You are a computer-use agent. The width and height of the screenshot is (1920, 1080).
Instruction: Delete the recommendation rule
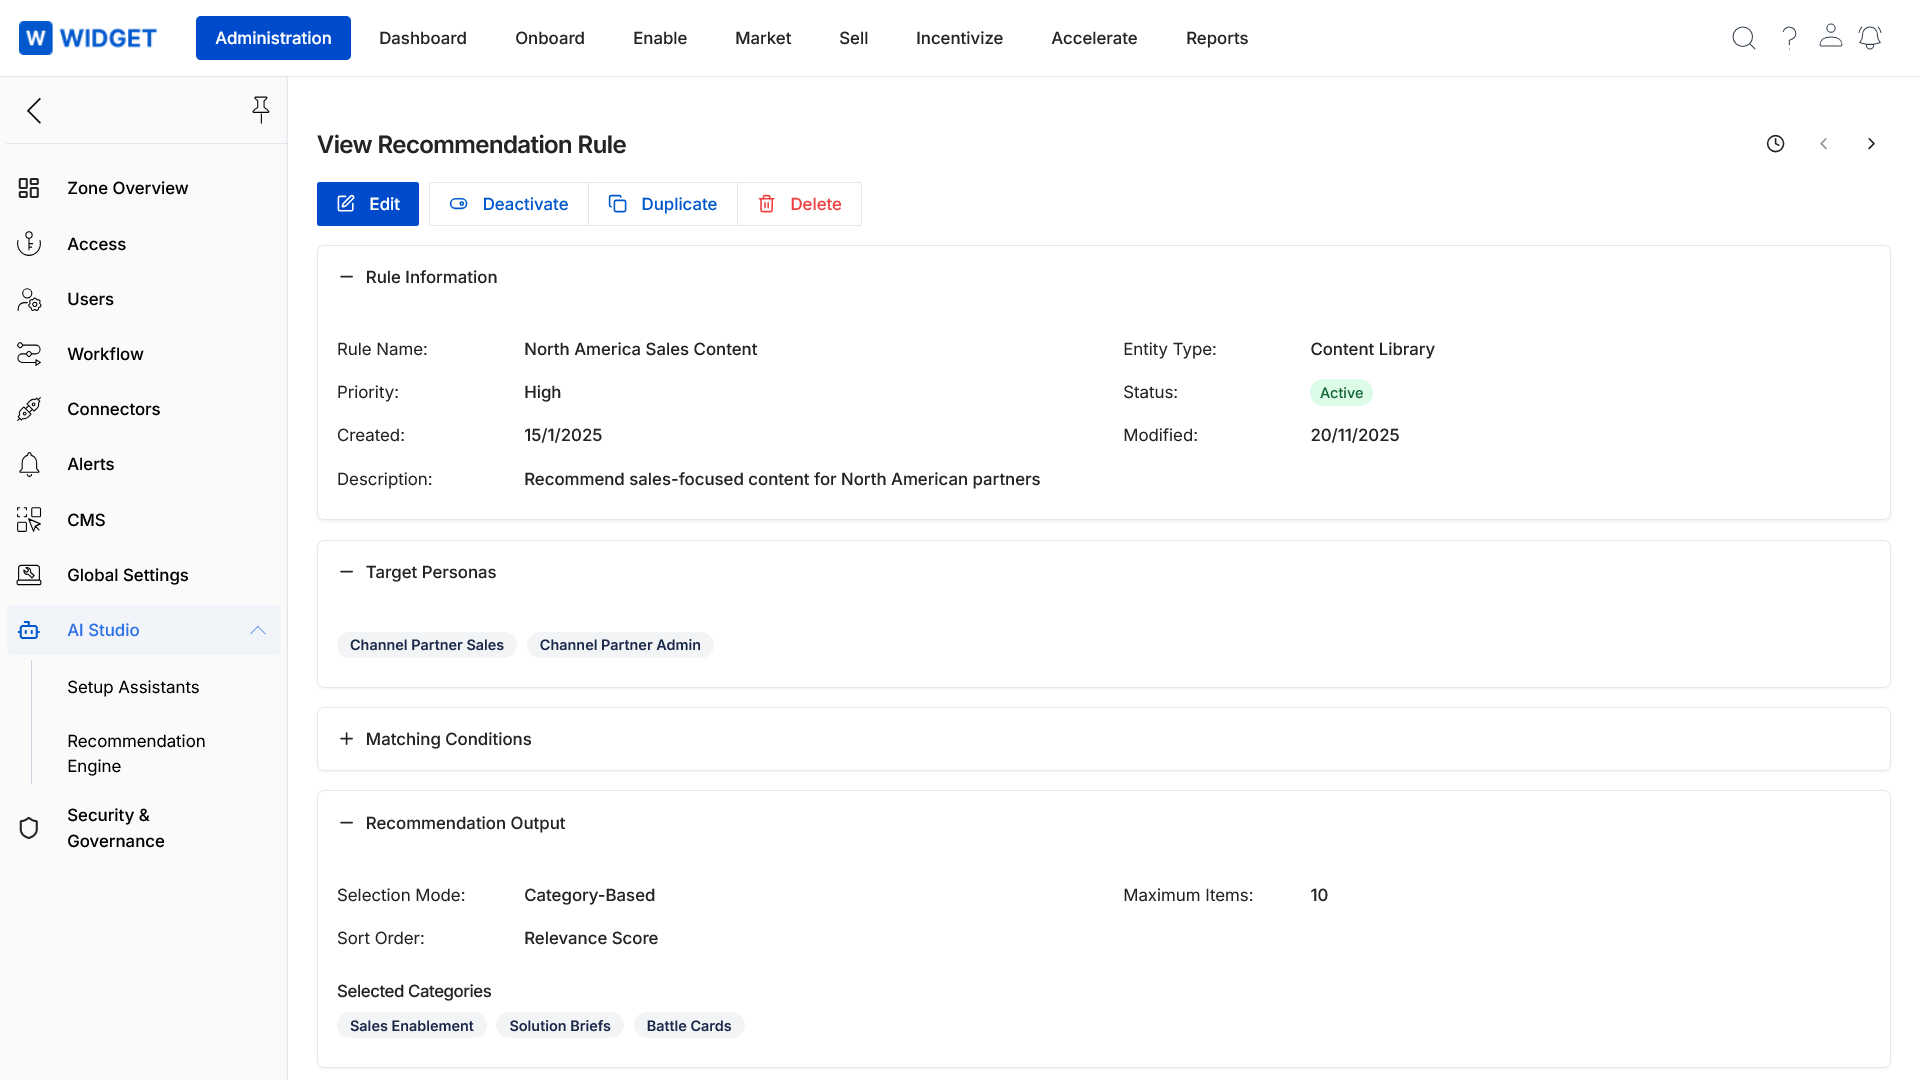click(799, 204)
